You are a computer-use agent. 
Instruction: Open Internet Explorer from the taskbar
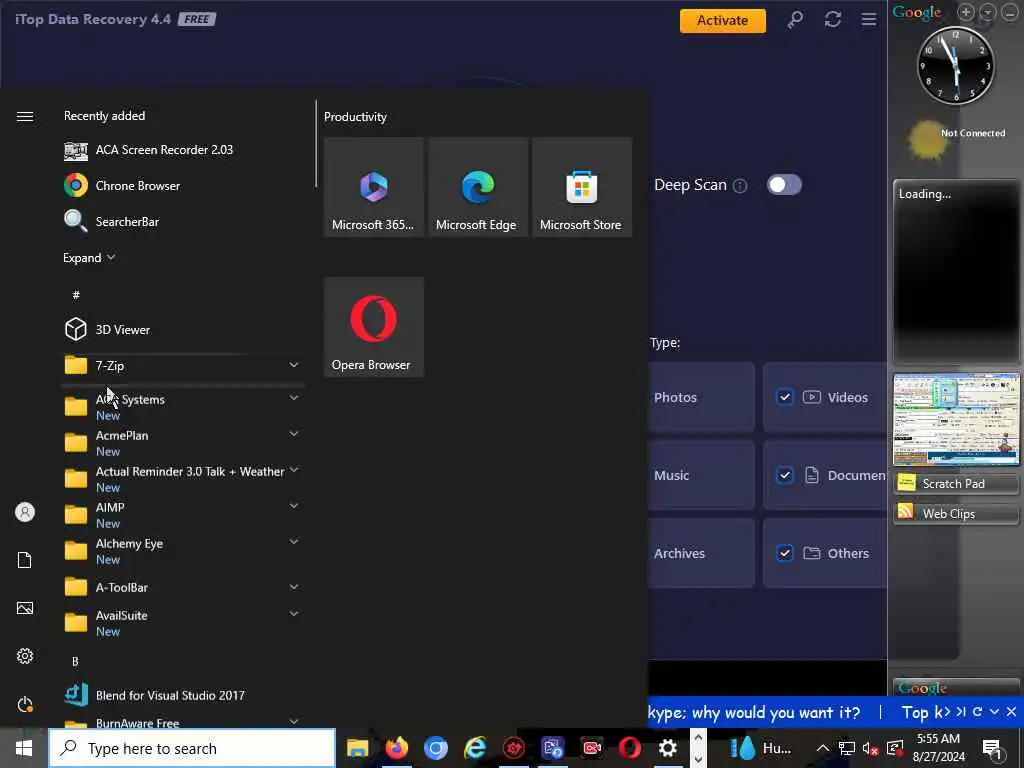475,748
